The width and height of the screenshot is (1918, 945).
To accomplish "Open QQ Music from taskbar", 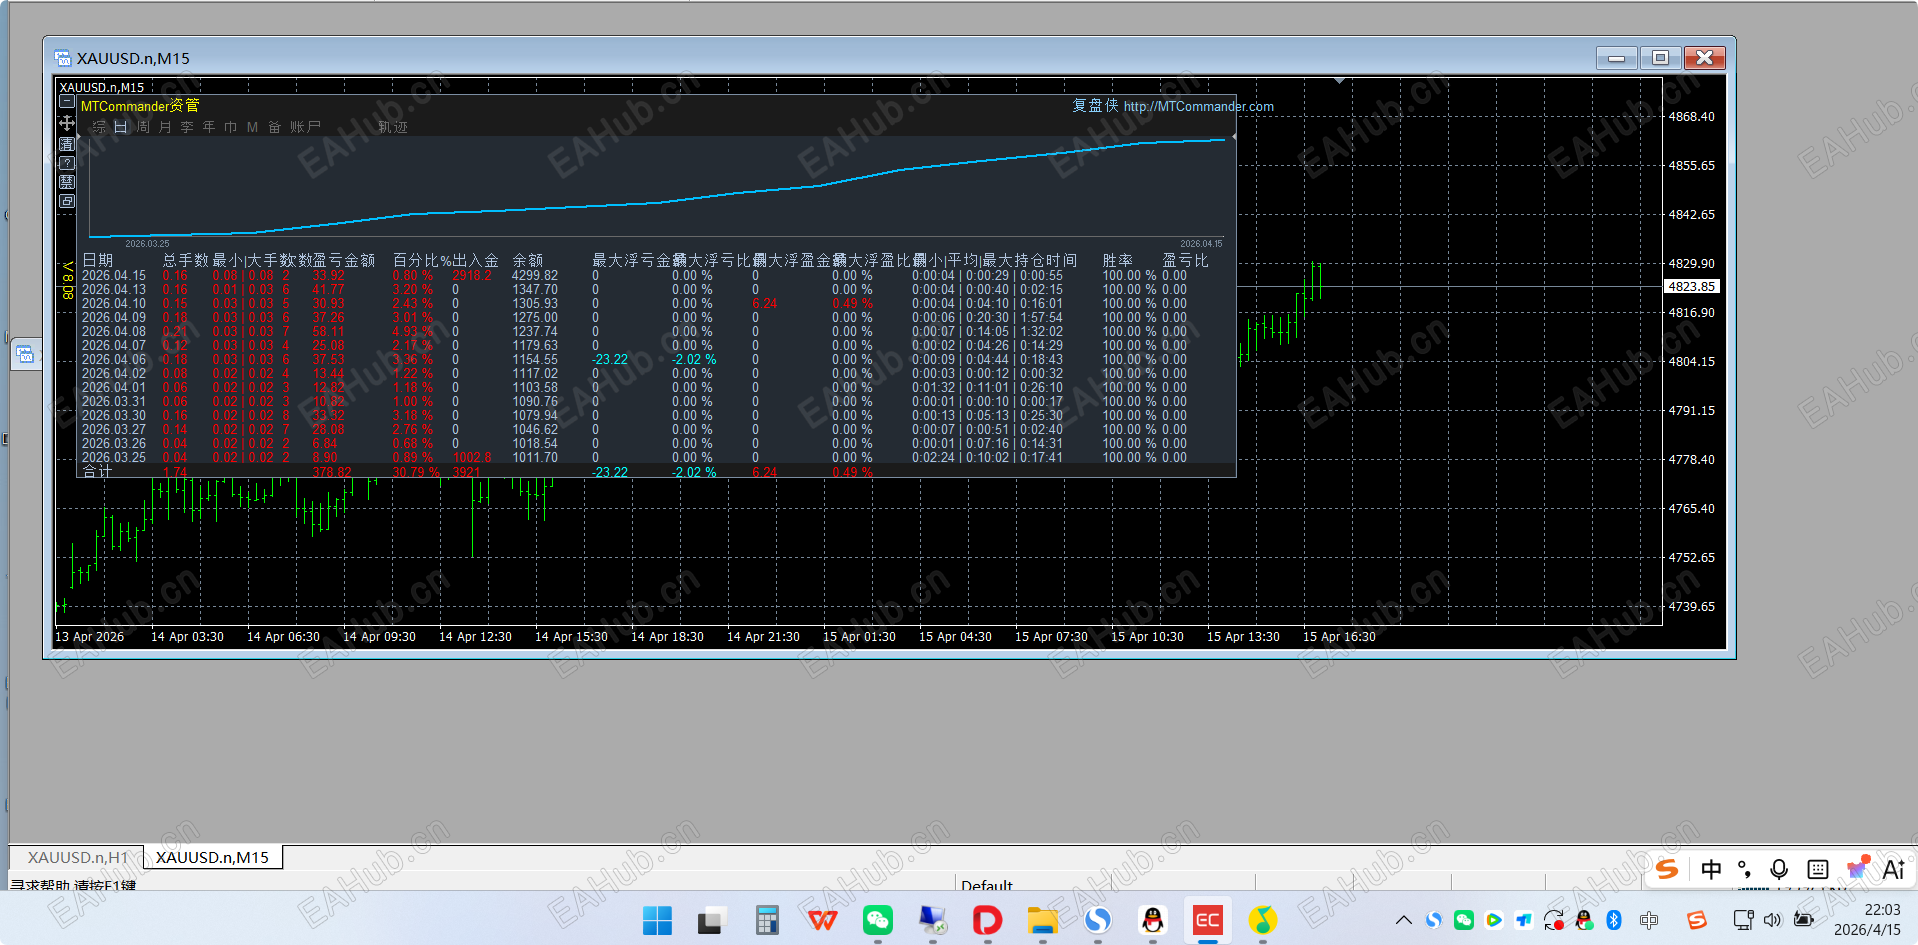I will tap(1263, 920).
